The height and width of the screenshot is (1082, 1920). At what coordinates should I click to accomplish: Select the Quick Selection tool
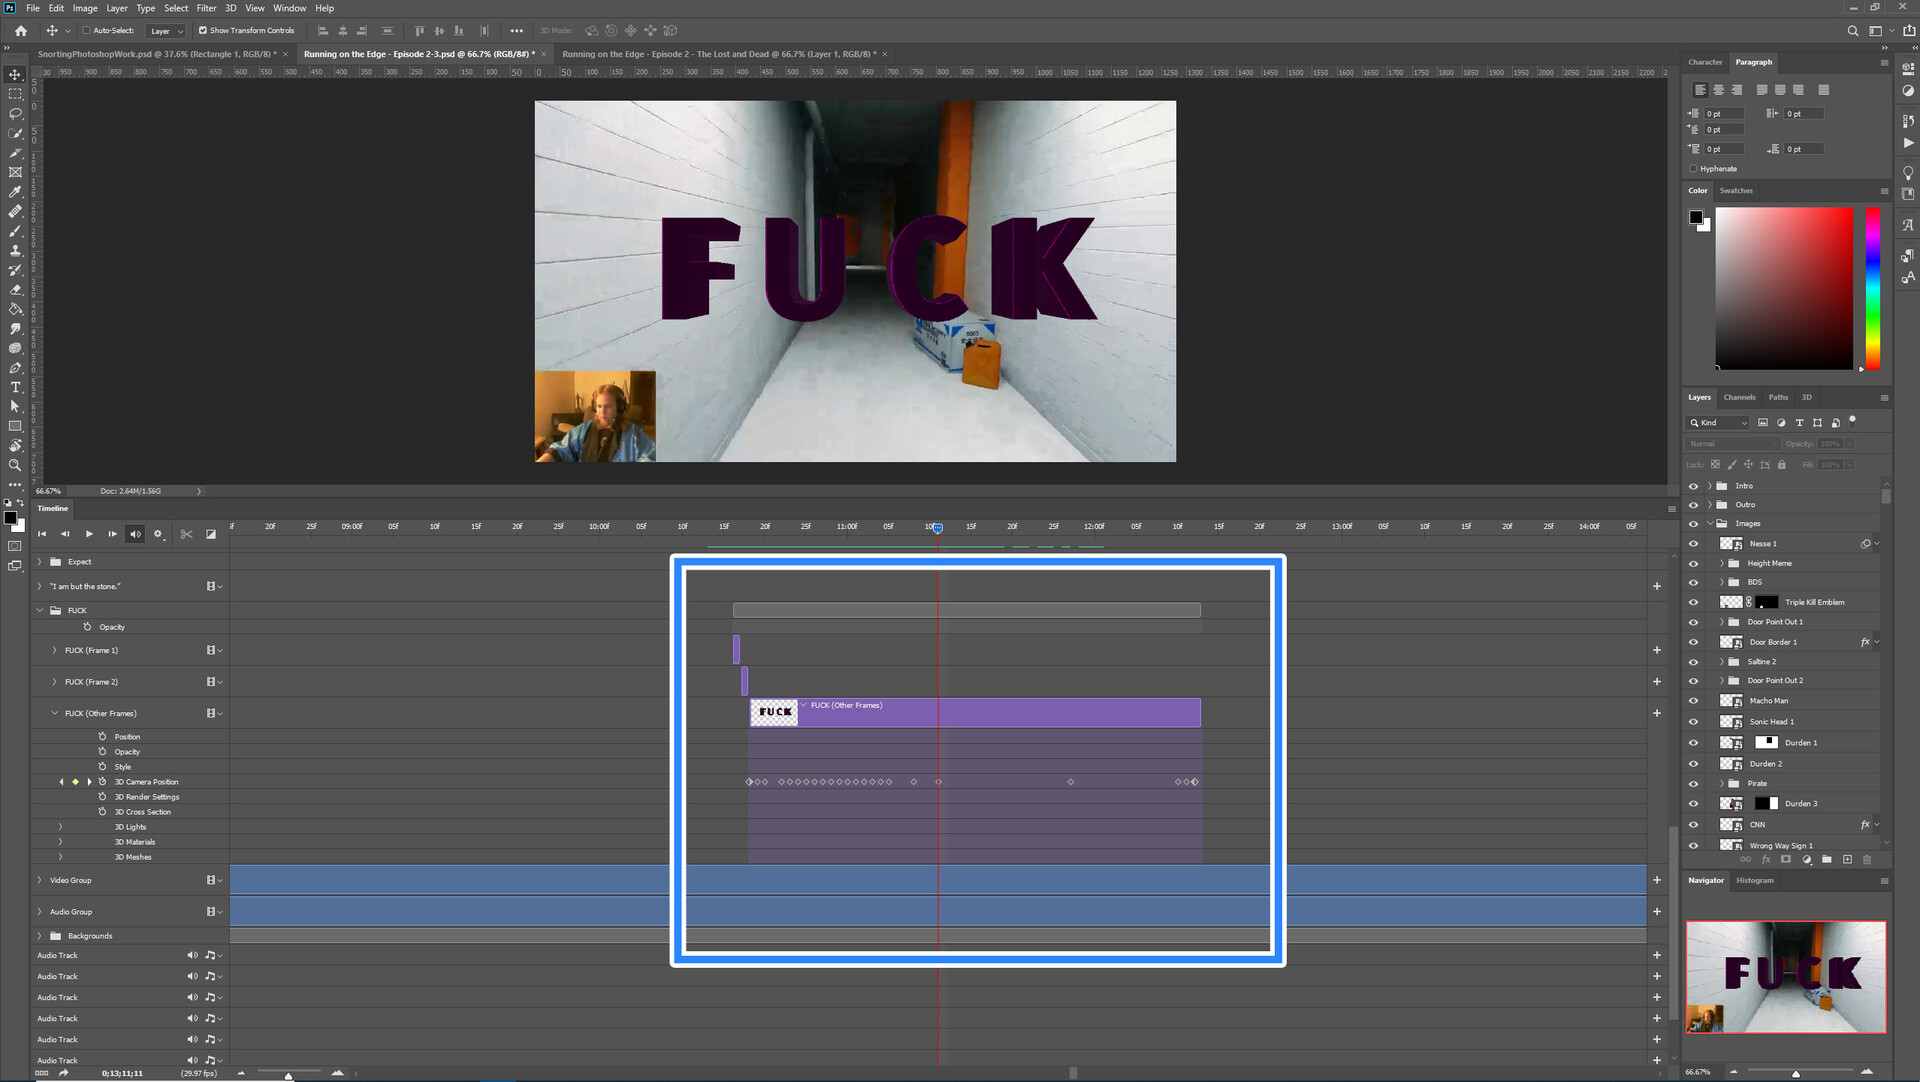pos(15,133)
